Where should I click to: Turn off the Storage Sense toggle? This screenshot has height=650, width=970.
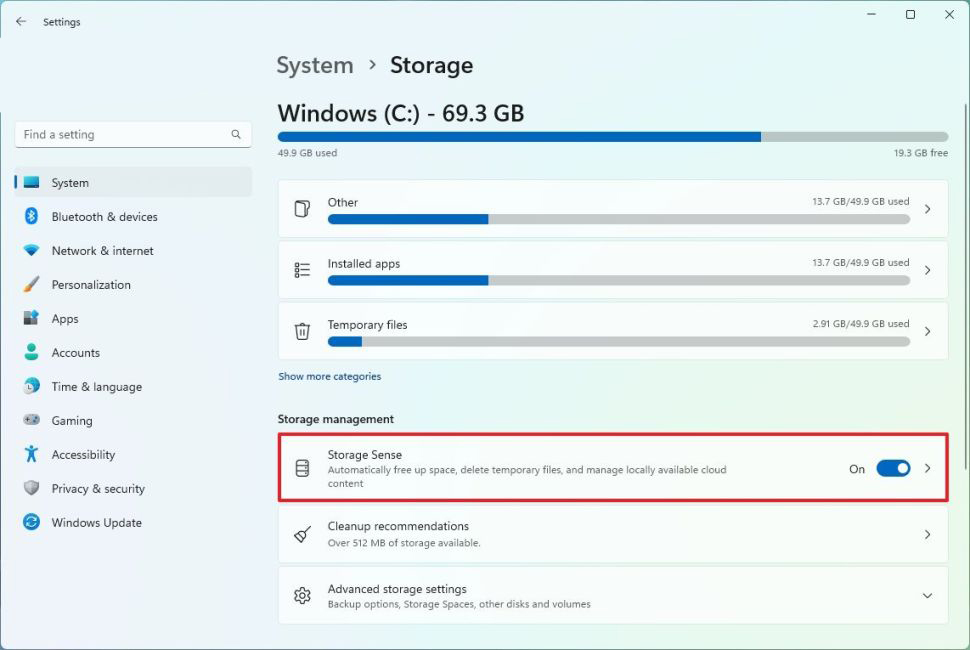pos(893,468)
